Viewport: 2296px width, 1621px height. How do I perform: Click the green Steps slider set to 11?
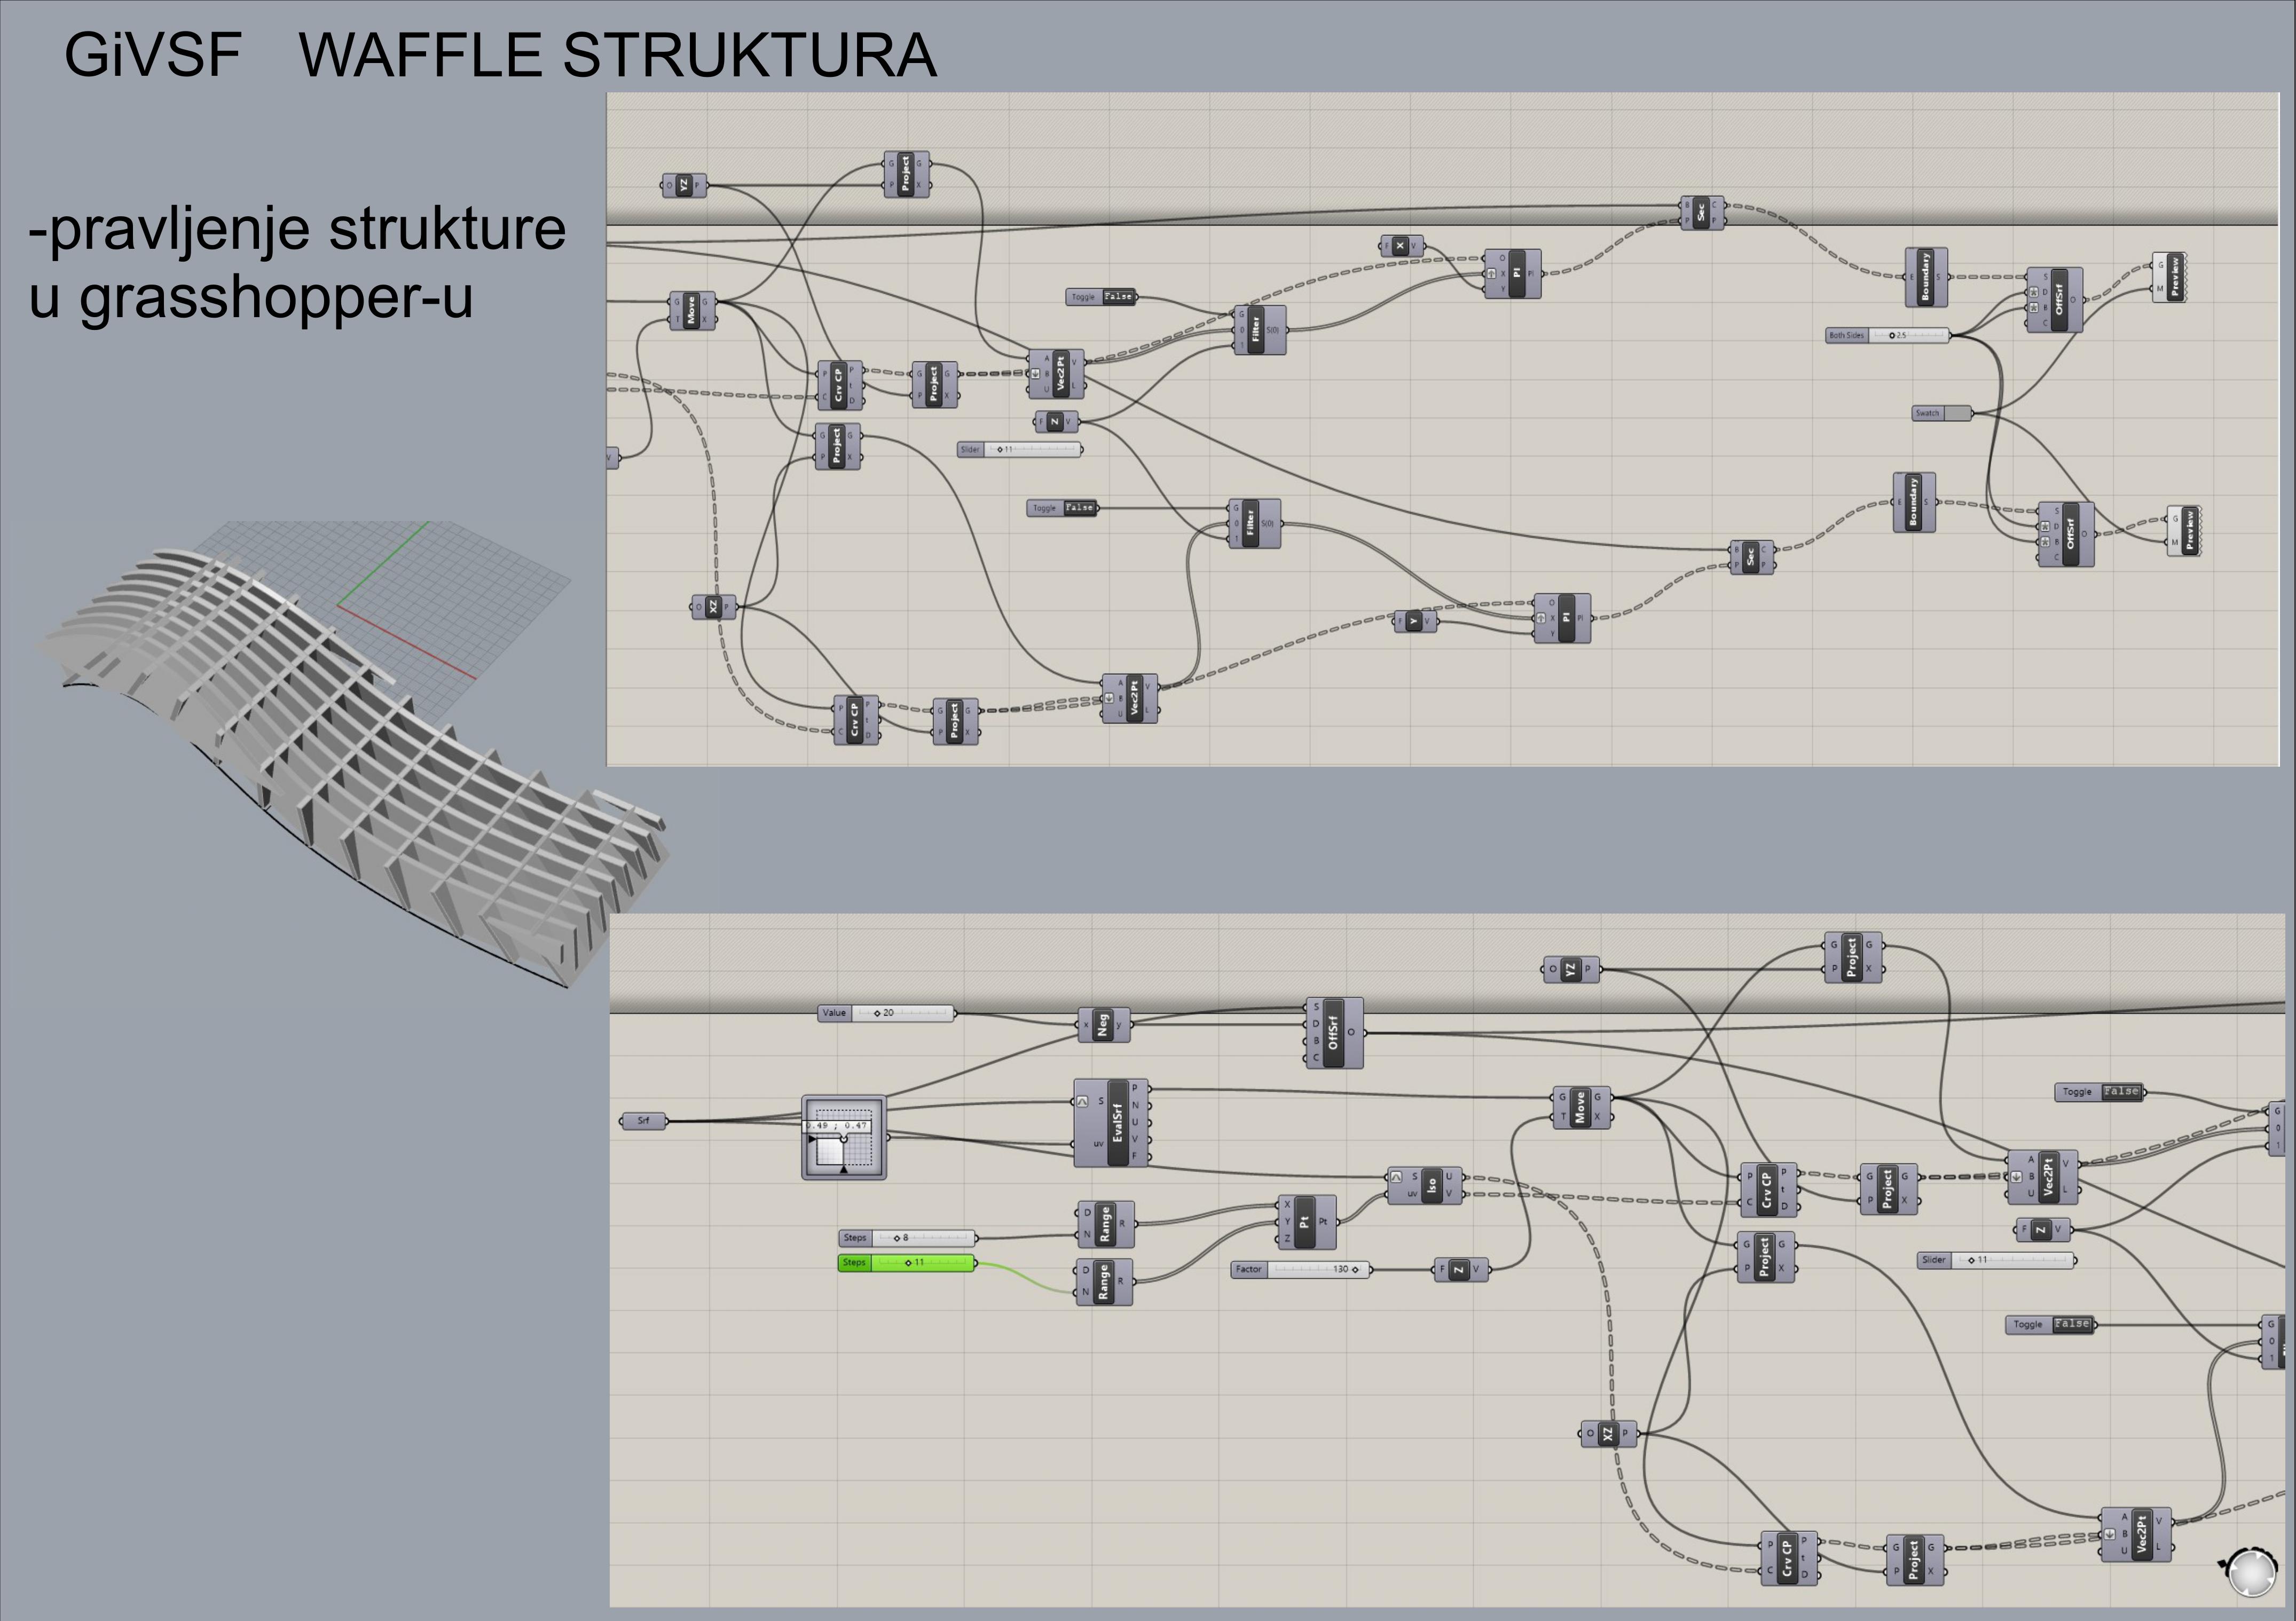pyautogui.click(x=907, y=1263)
